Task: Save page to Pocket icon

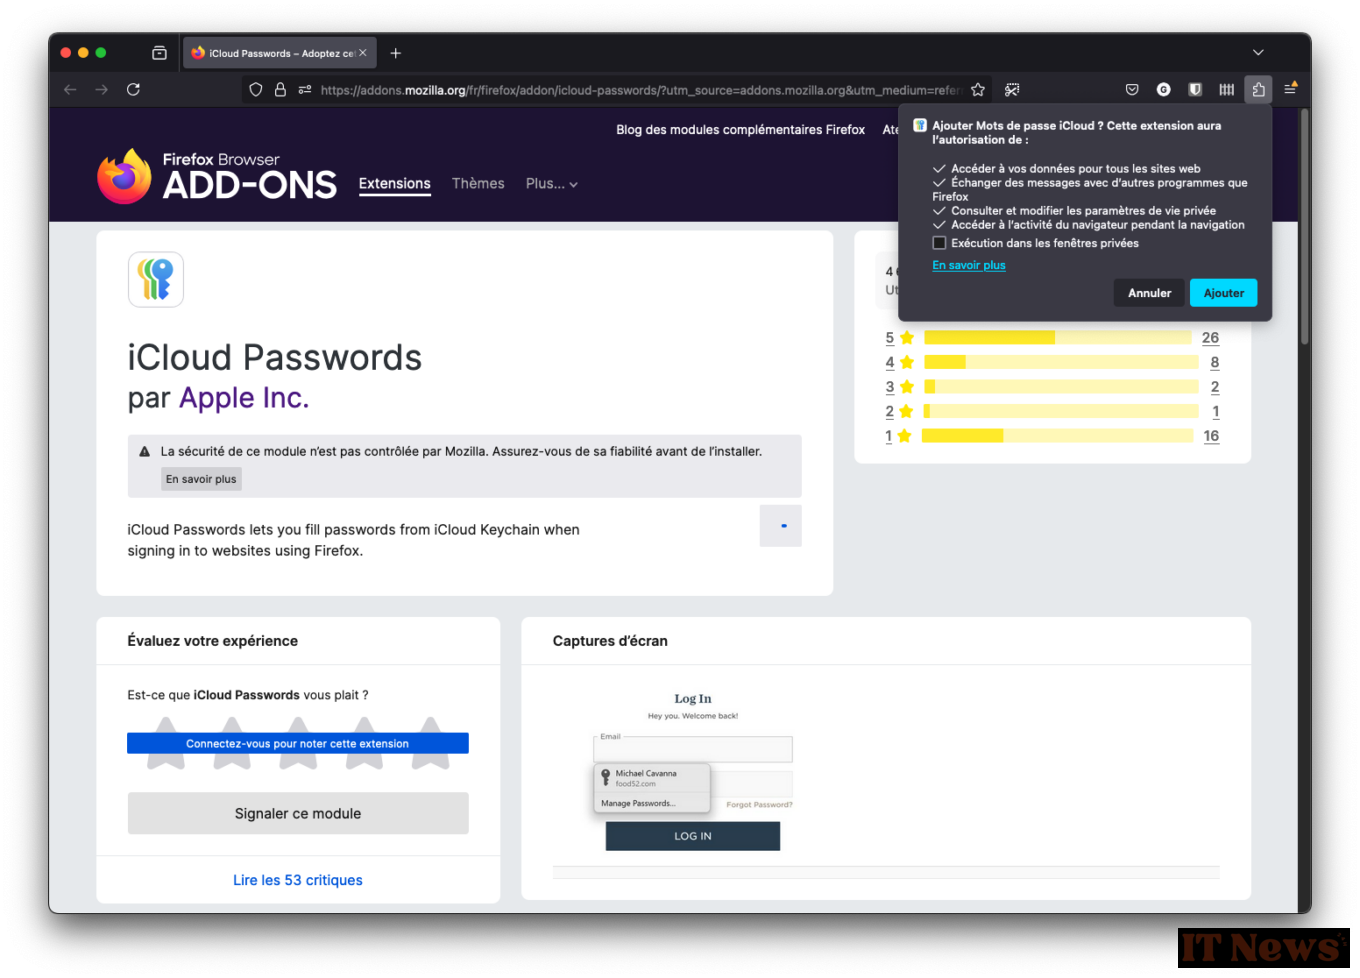Action: (x=1132, y=90)
